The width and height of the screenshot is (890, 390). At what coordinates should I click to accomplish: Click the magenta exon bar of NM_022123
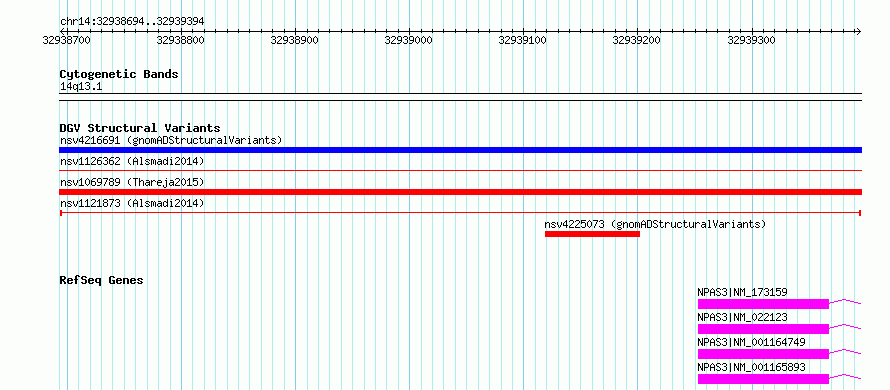tap(763, 329)
